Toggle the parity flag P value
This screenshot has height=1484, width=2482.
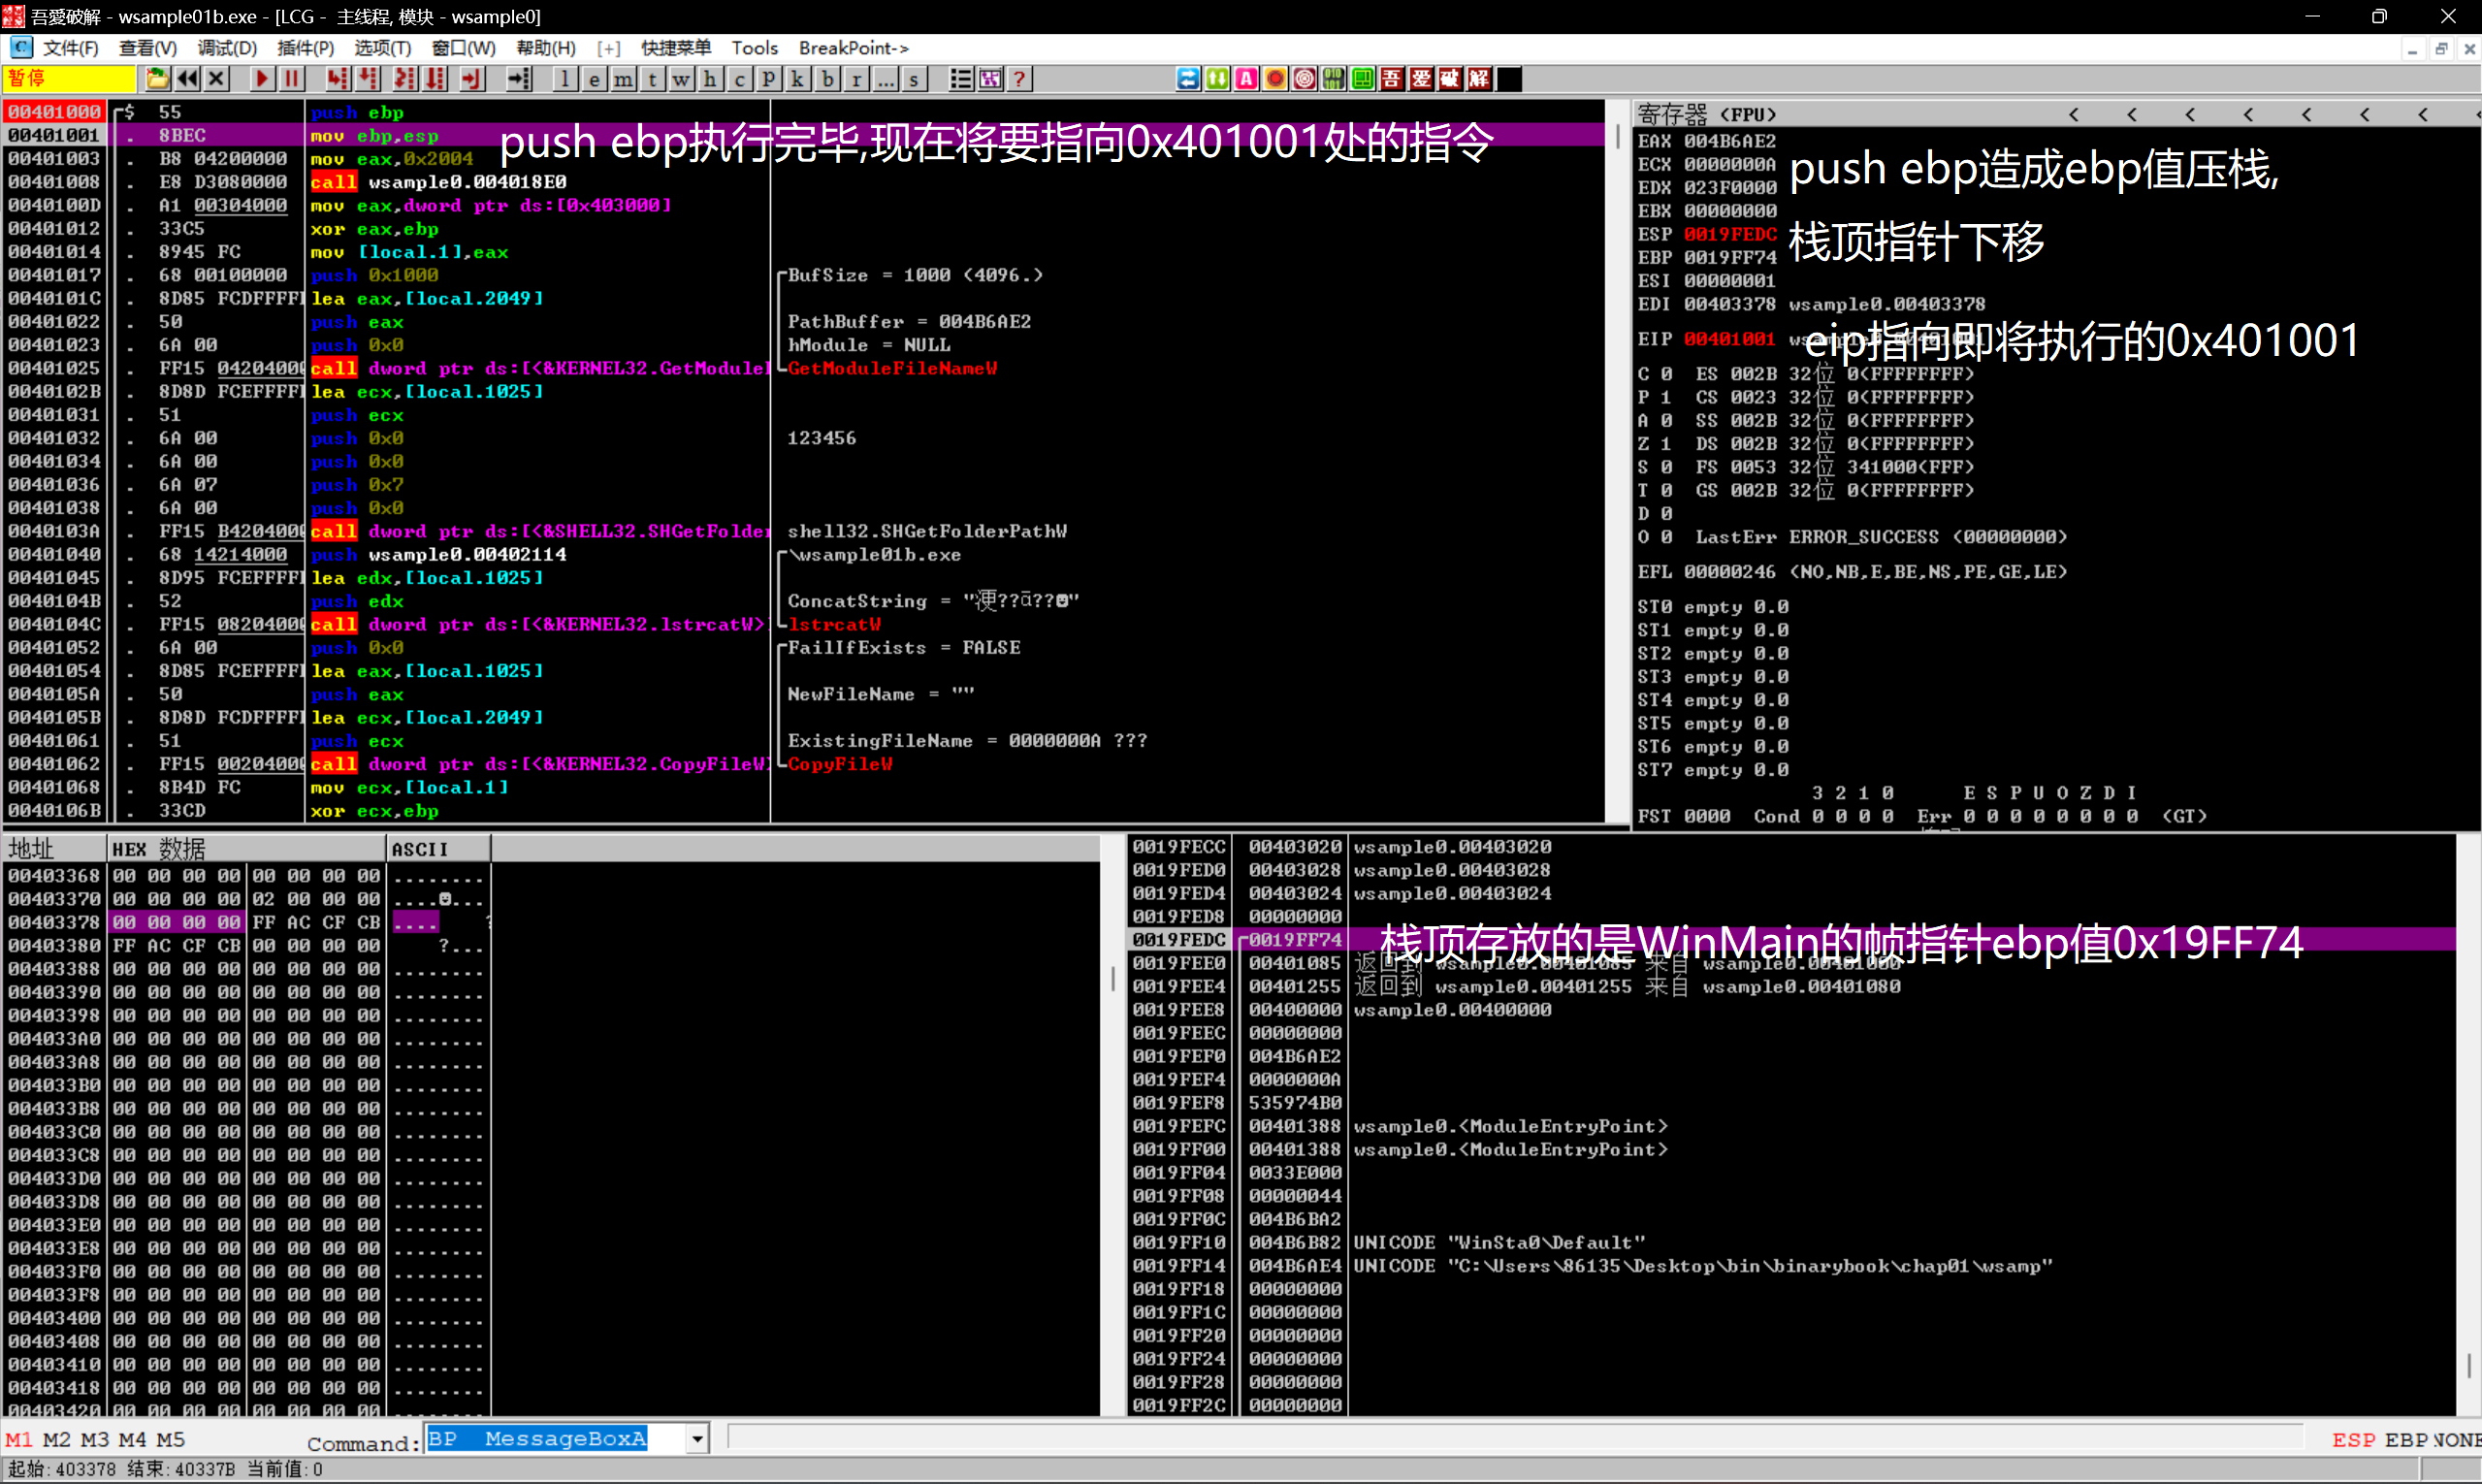(1666, 397)
